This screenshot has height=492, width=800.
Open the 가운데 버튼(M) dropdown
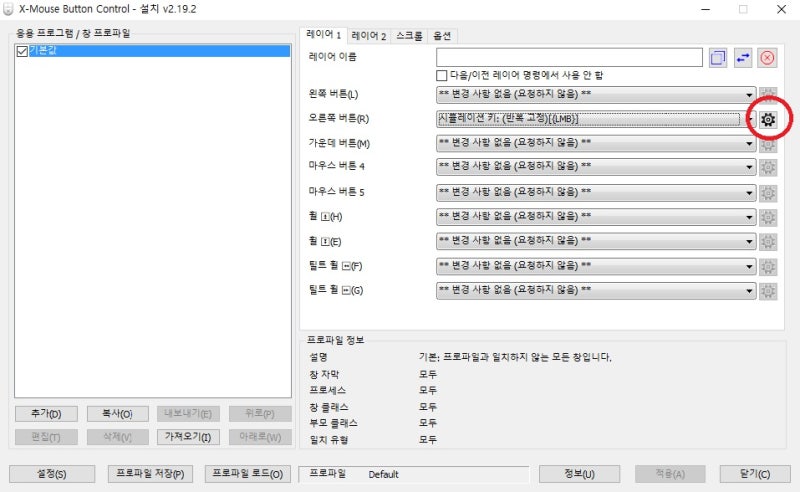(x=596, y=143)
